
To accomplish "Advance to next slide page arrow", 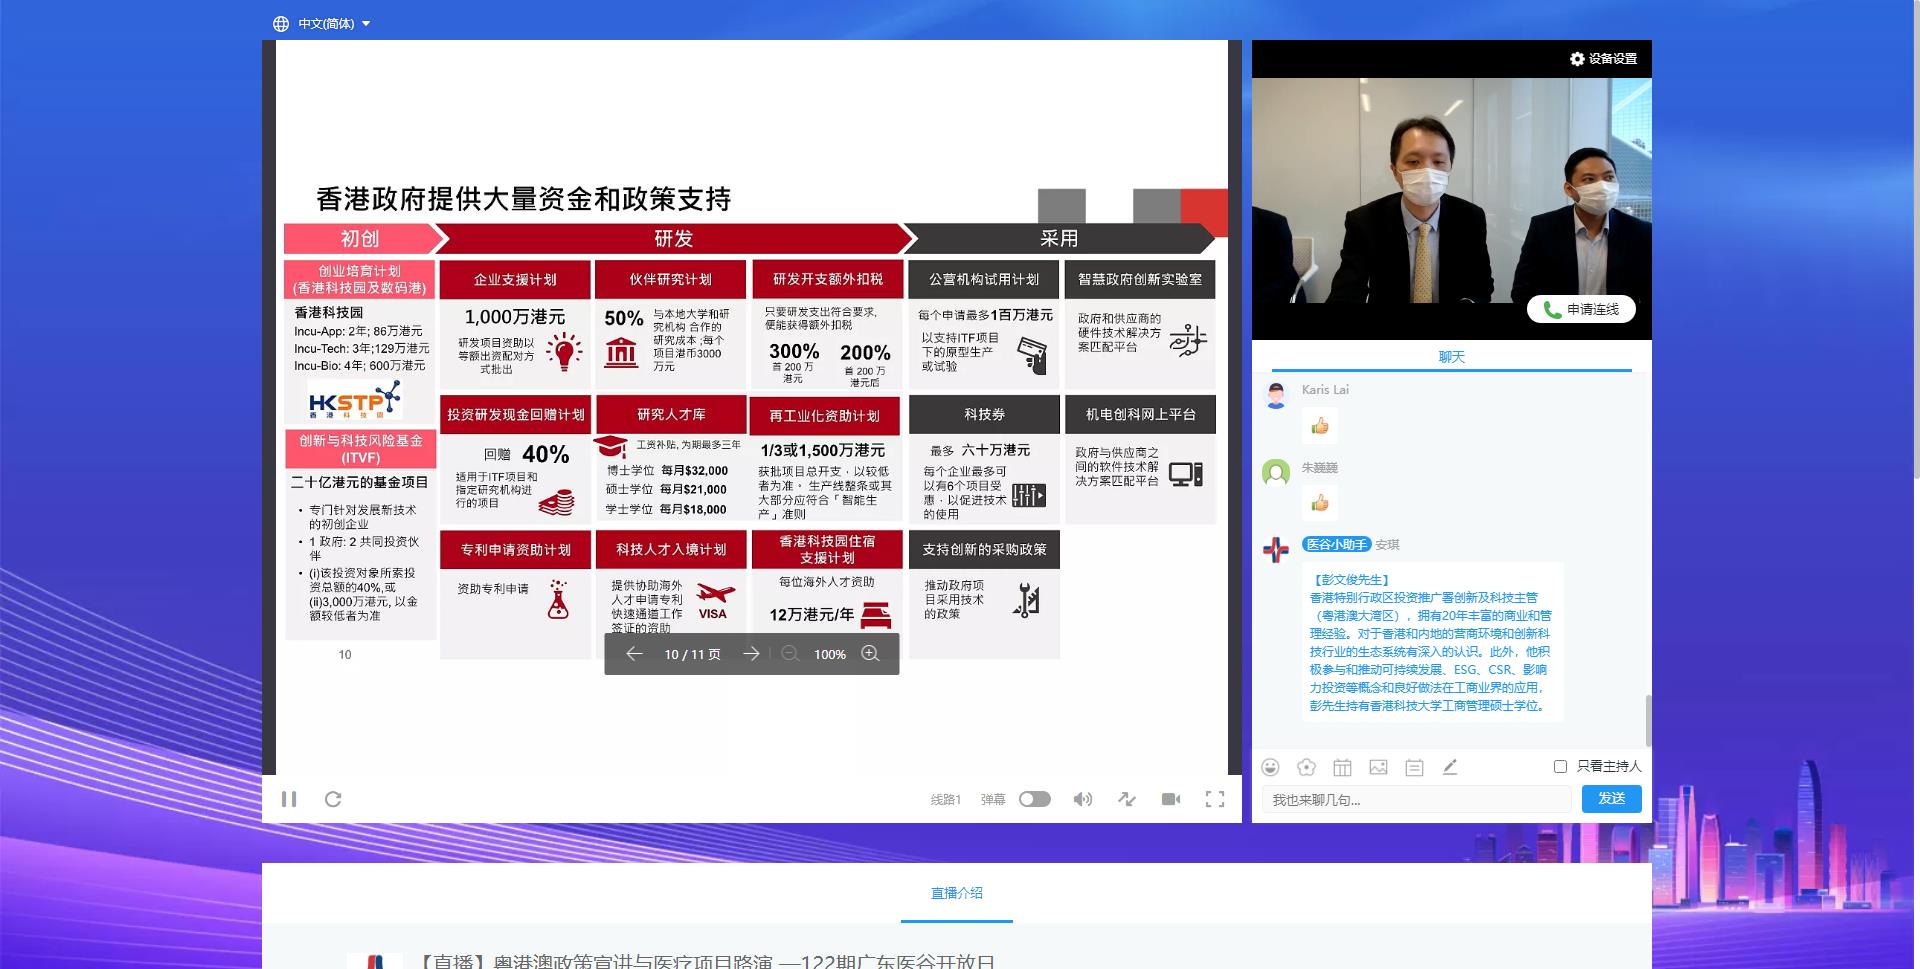I will tap(751, 654).
